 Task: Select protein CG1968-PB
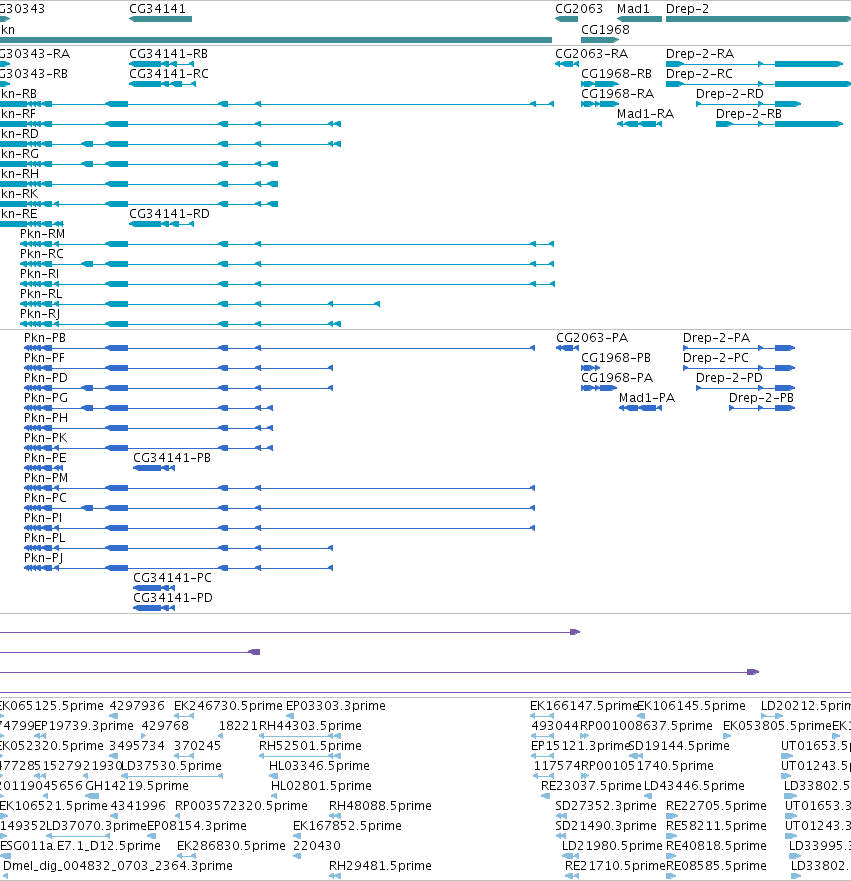pyautogui.click(x=616, y=358)
